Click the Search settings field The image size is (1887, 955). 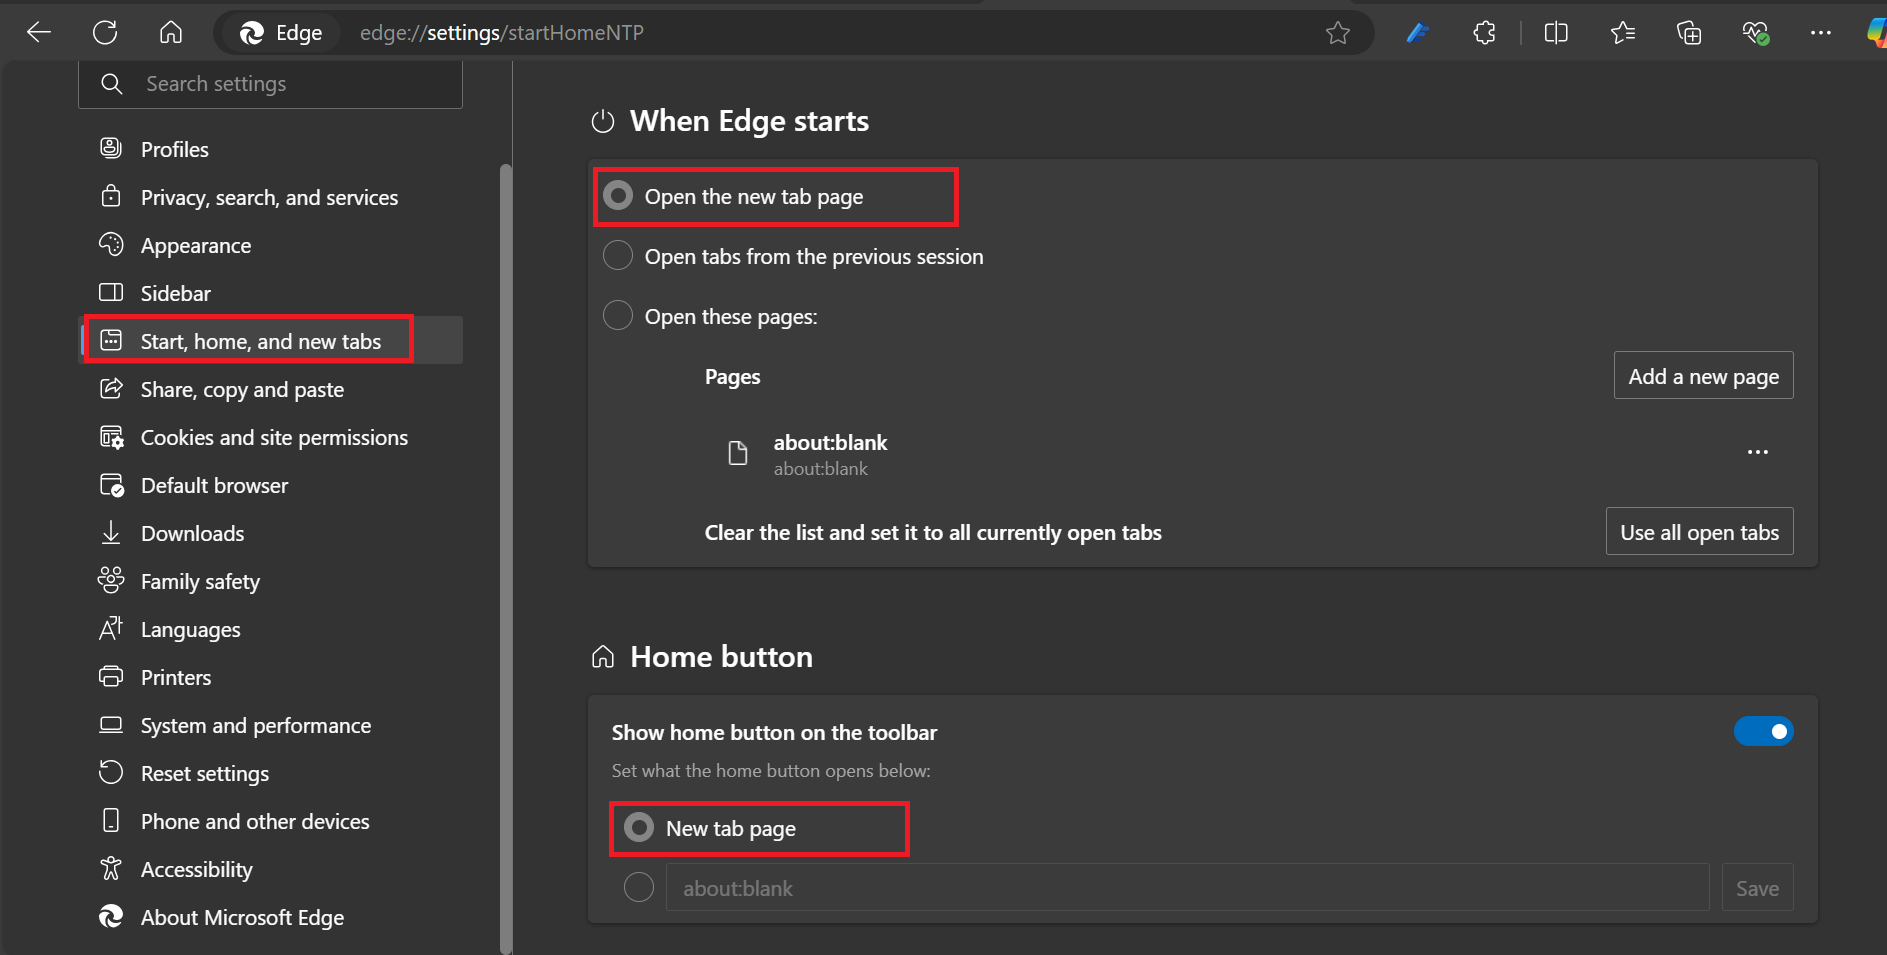[271, 84]
